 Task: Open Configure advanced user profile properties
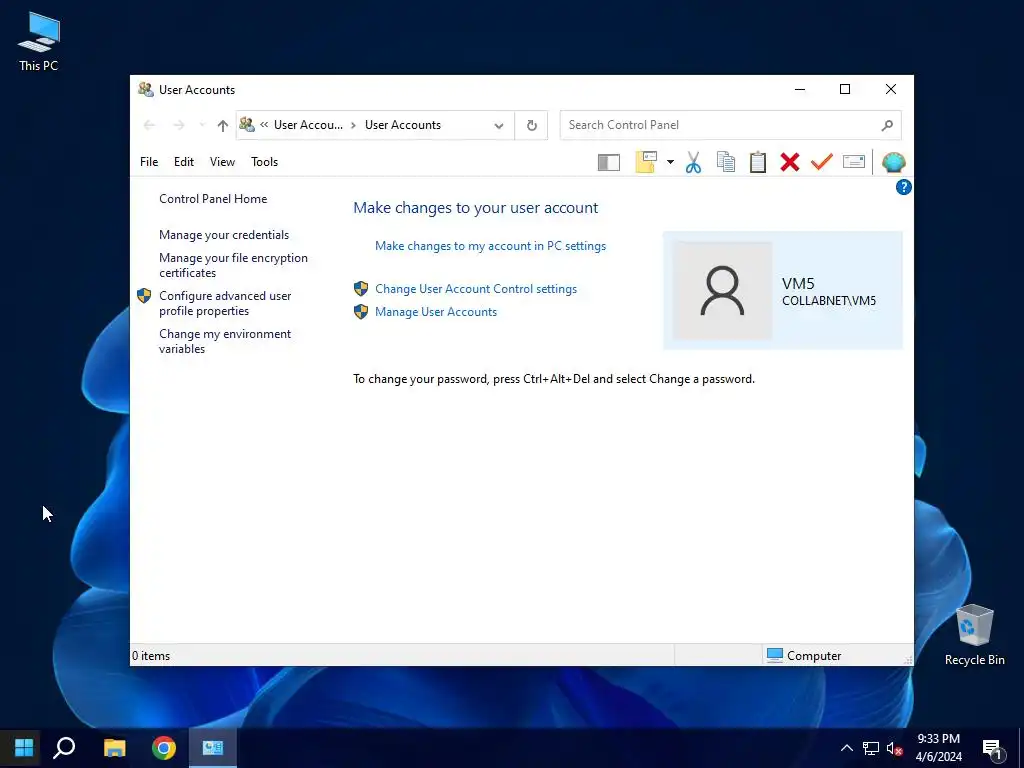pos(225,303)
